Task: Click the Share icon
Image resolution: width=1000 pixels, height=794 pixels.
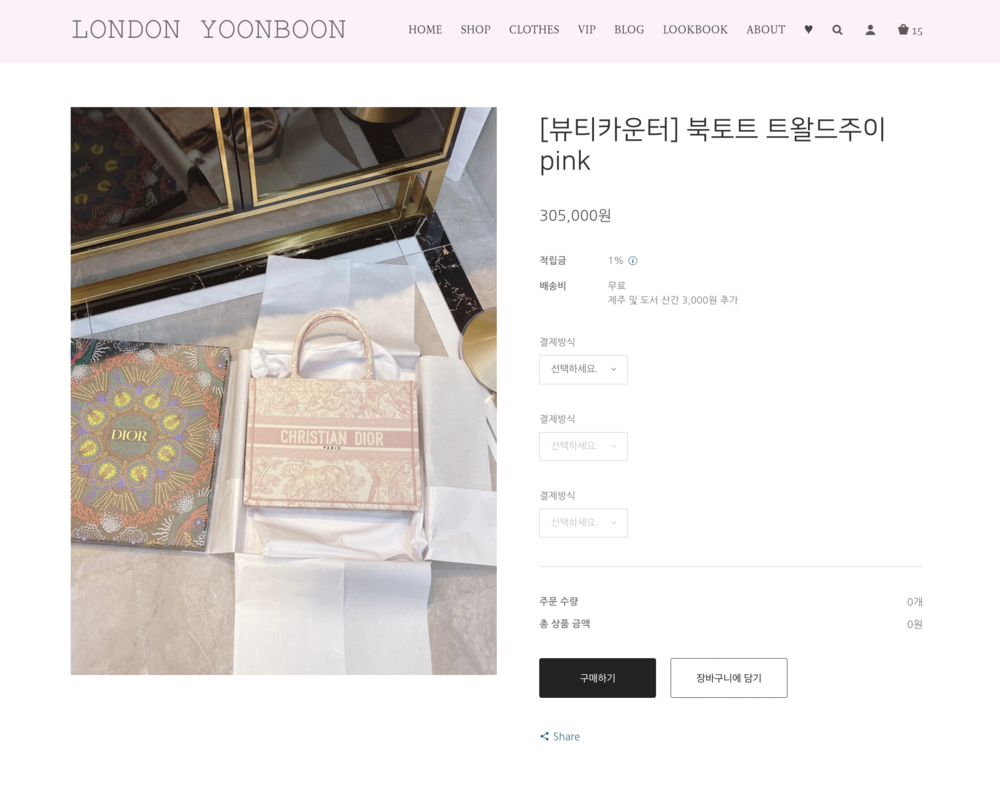Action: pyautogui.click(x=544, y=737)
